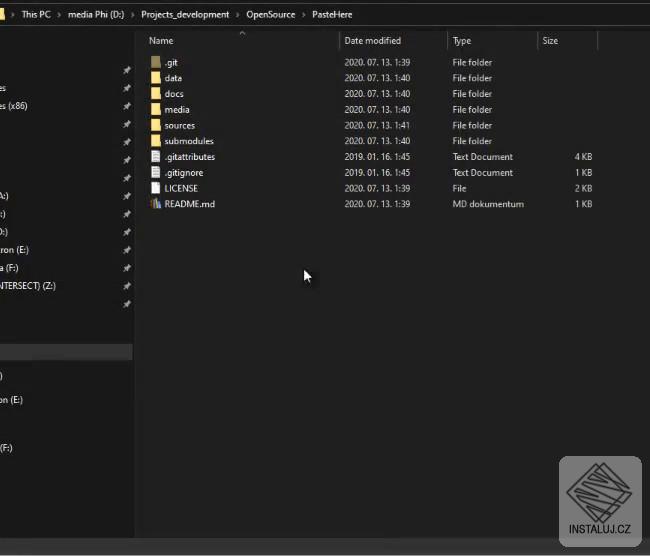
Task: Select the .gitignore file name
Action: pyautogui.click(x=184, y=173)
